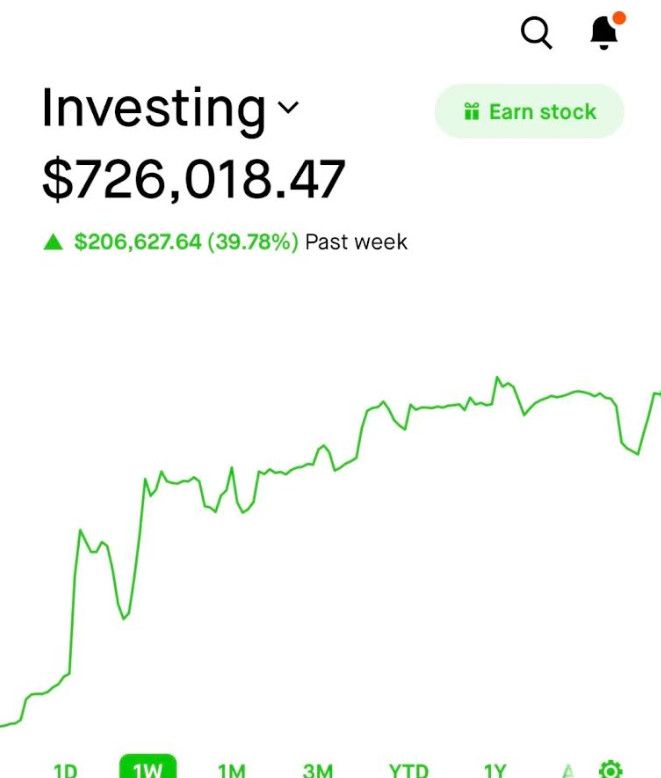Tap the green up-triangle gain indicator
661x778 pixels.
53,242
